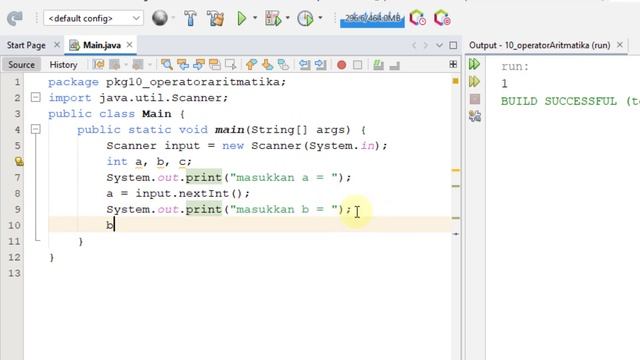This screenshot has height=360, width=640.
Task: Click "java.util.Scanner" import text
Action: tap(160, 98)
